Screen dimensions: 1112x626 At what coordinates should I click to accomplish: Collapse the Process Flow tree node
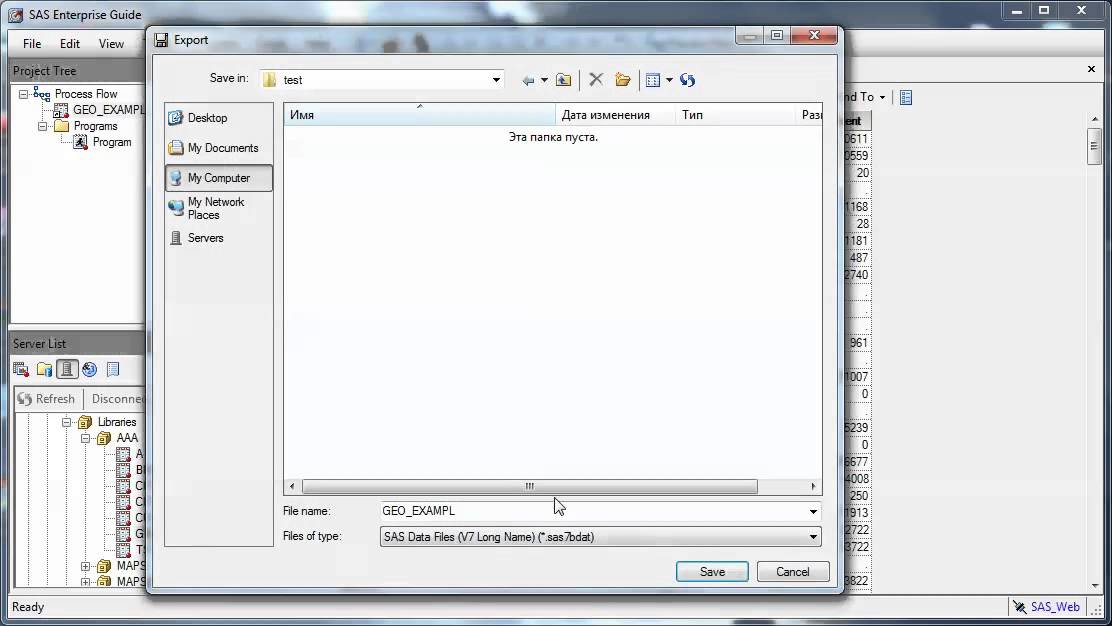[23, 94]
